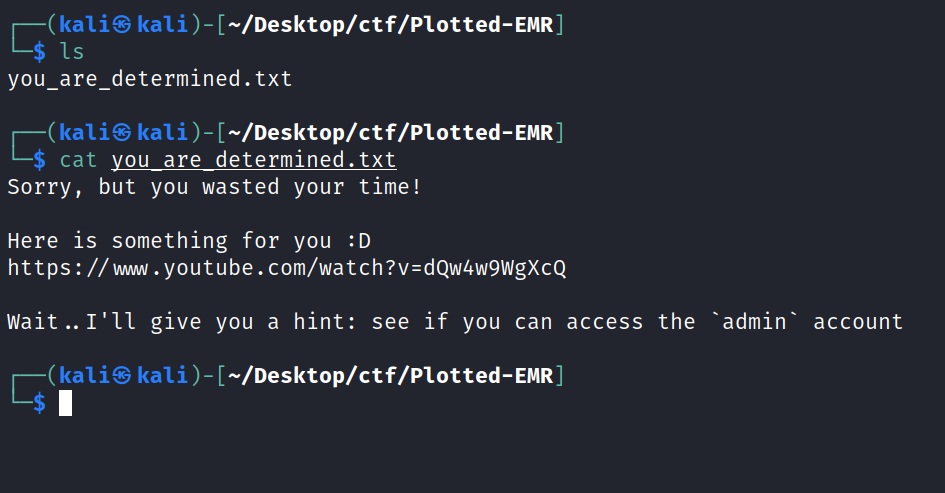Click the Kali skull symbol in the first prompt
Image resolution: width=945 pixels, height=493 pixels.
[122, 24]
